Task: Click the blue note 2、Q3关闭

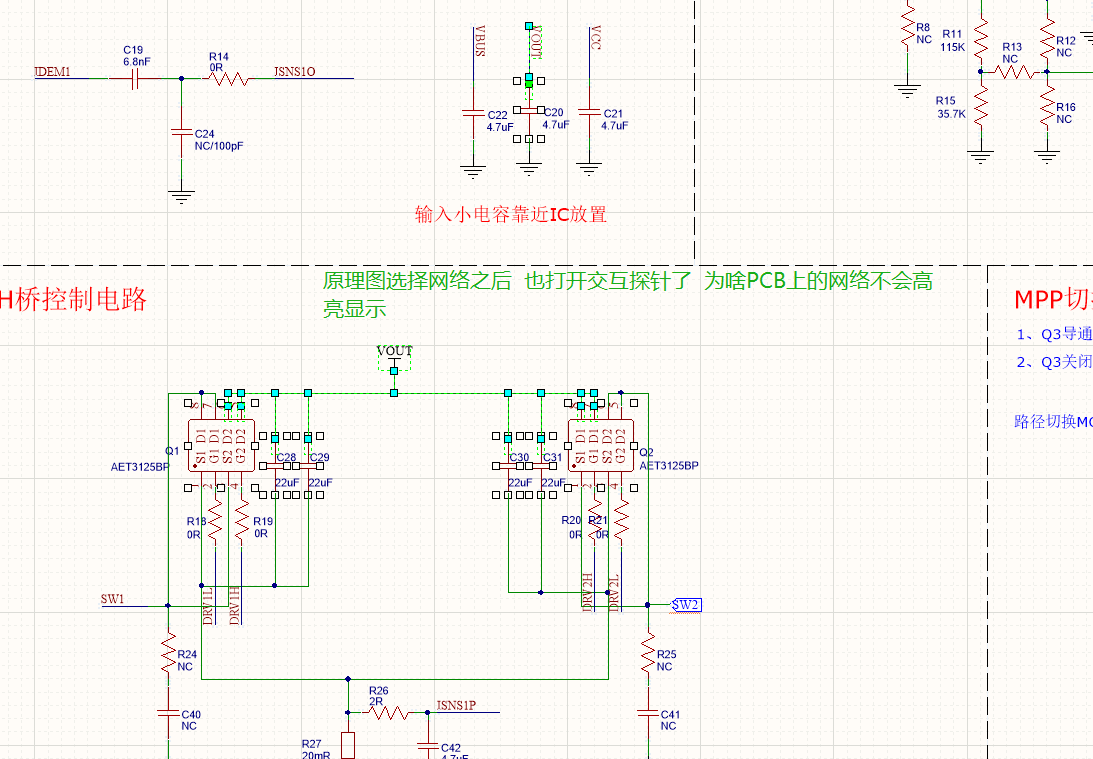Action: tap(1054, 362)
